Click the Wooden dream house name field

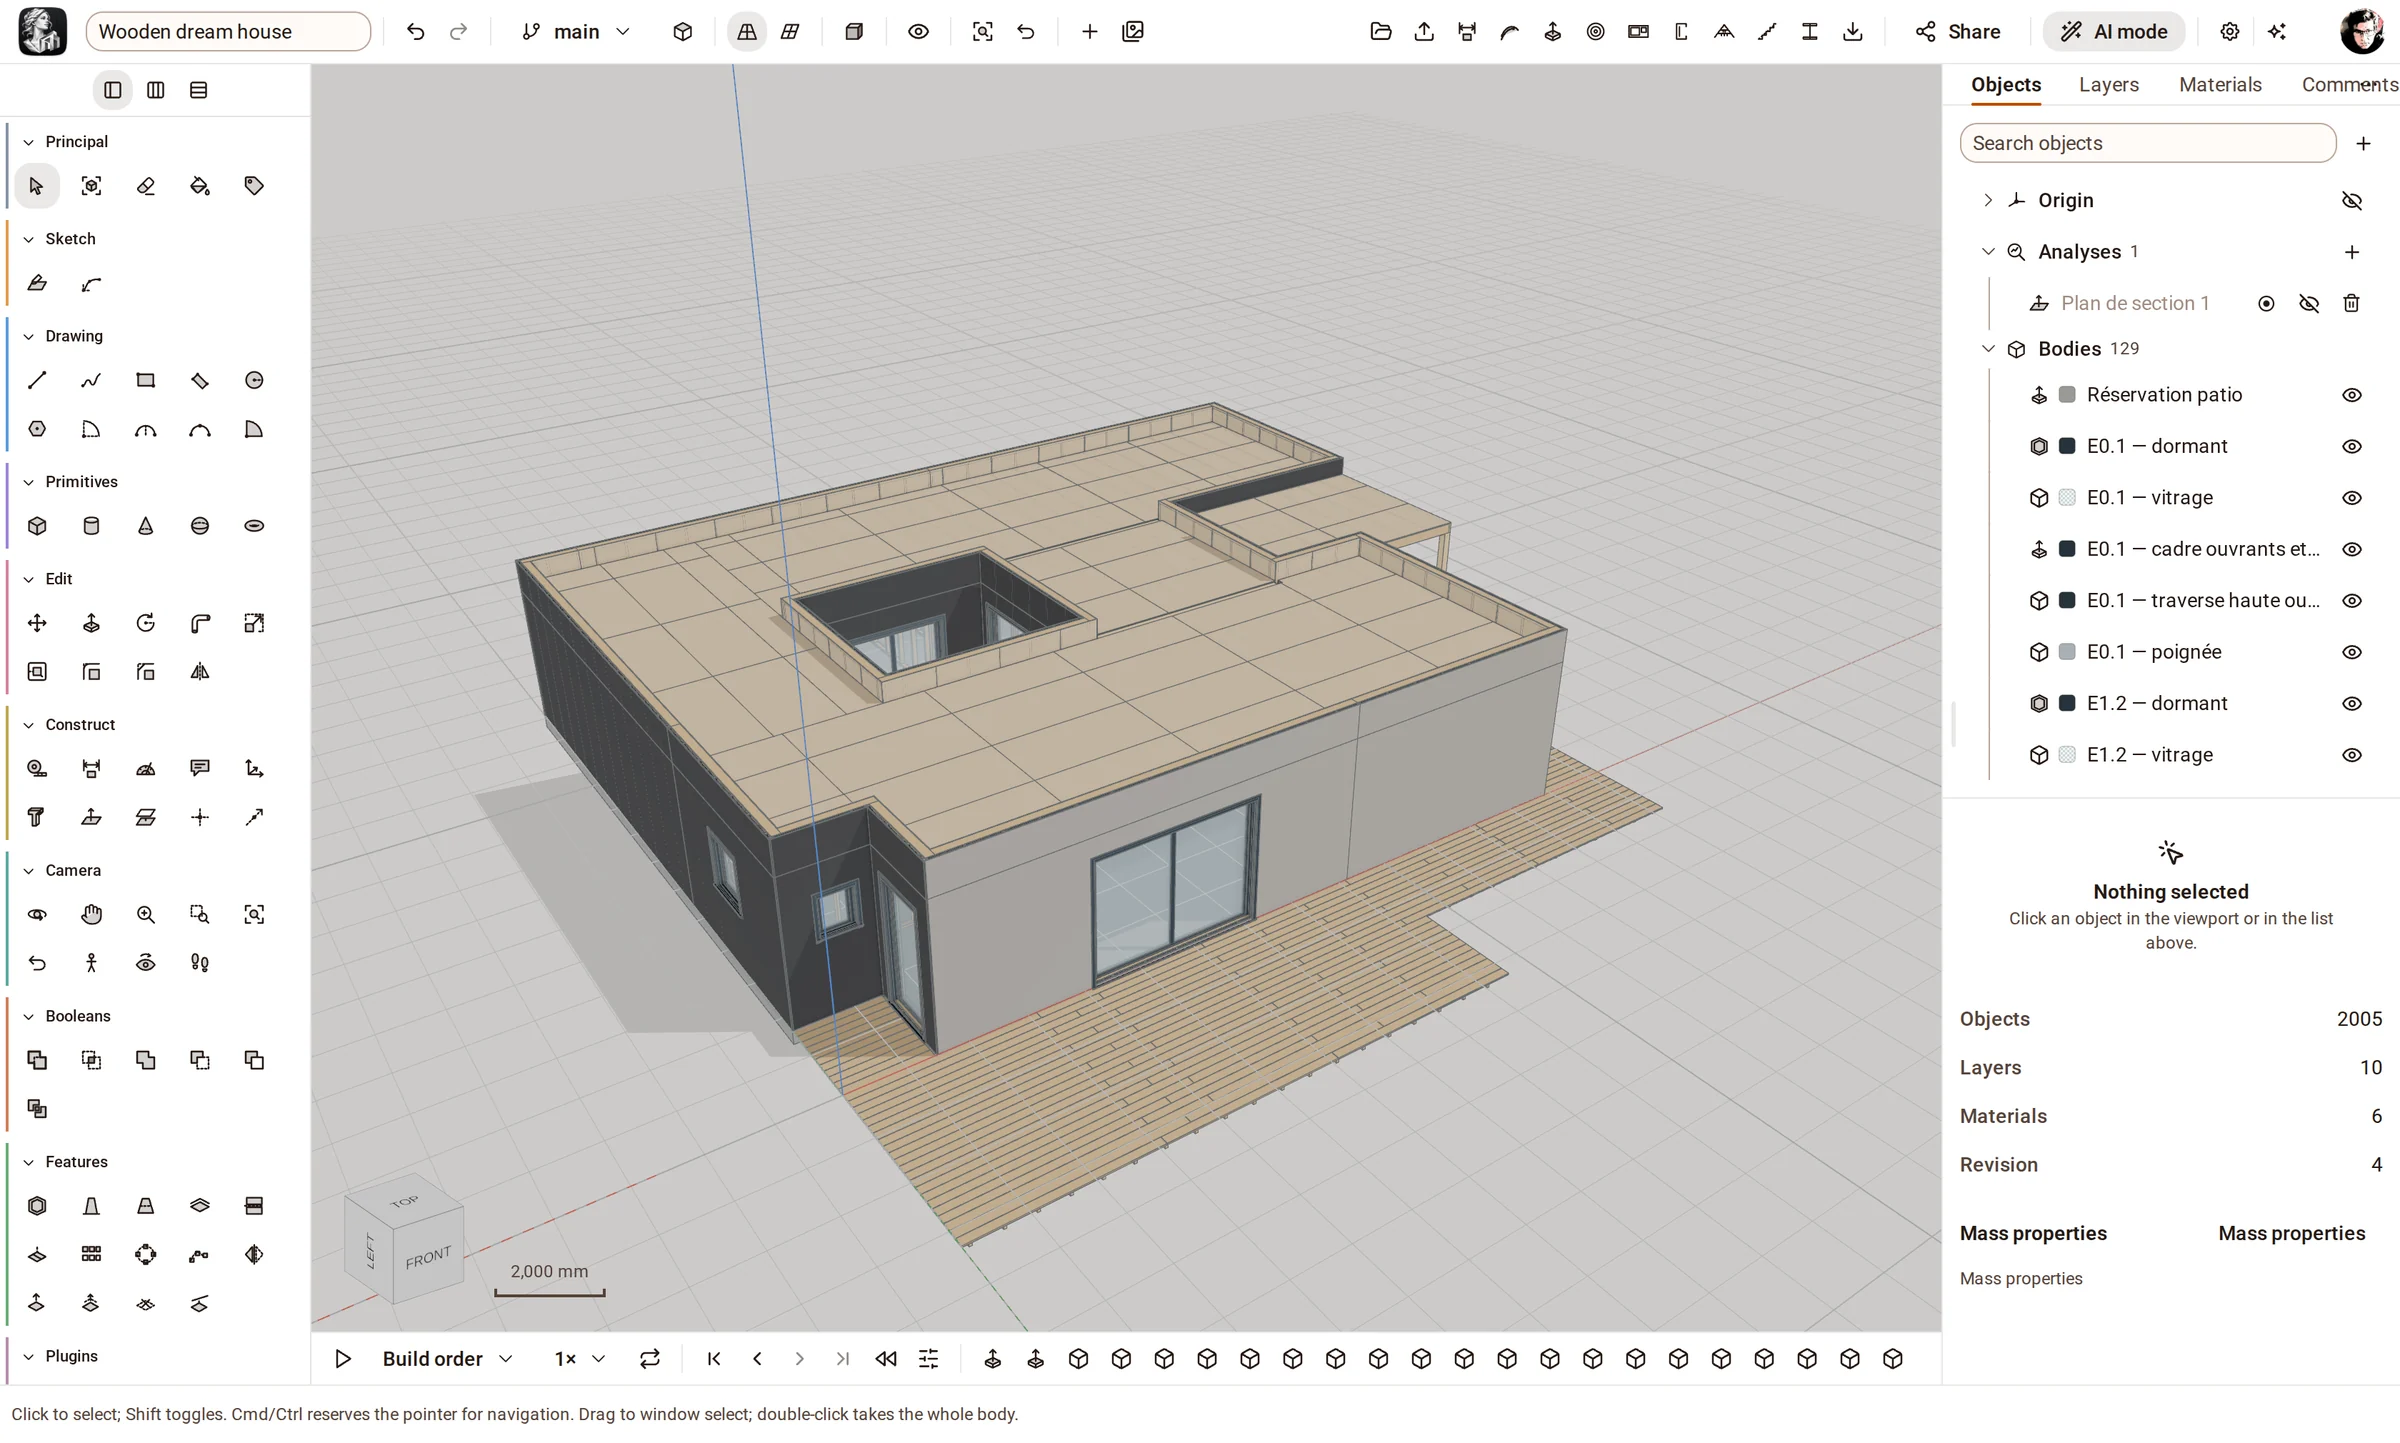pyautogui.click(x=228, y=32)
